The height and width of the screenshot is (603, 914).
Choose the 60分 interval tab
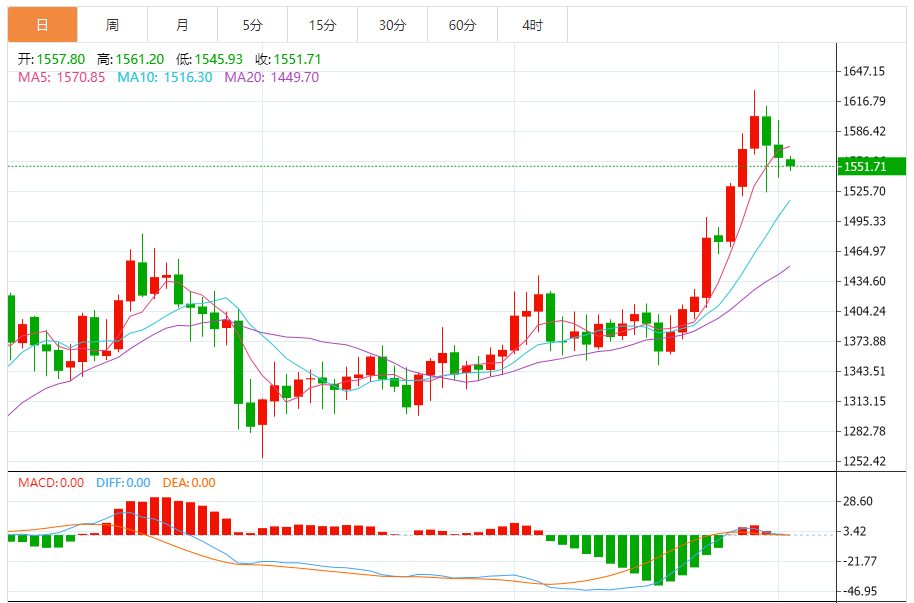[x=462, y=25]
